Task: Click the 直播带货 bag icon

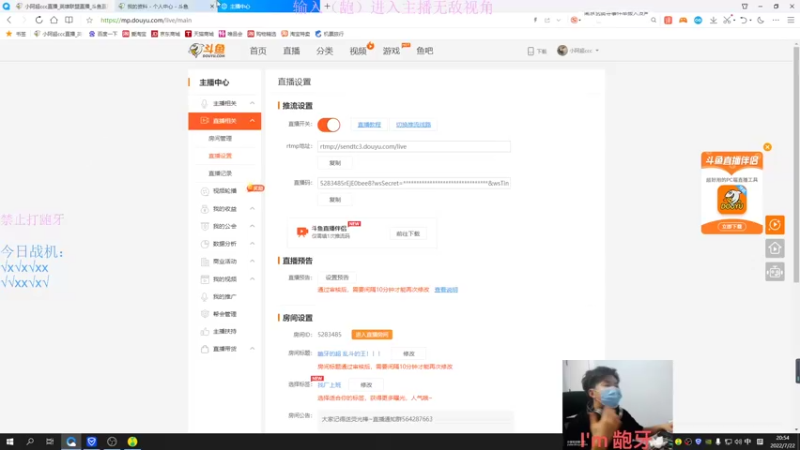Action: click(205, 349)
